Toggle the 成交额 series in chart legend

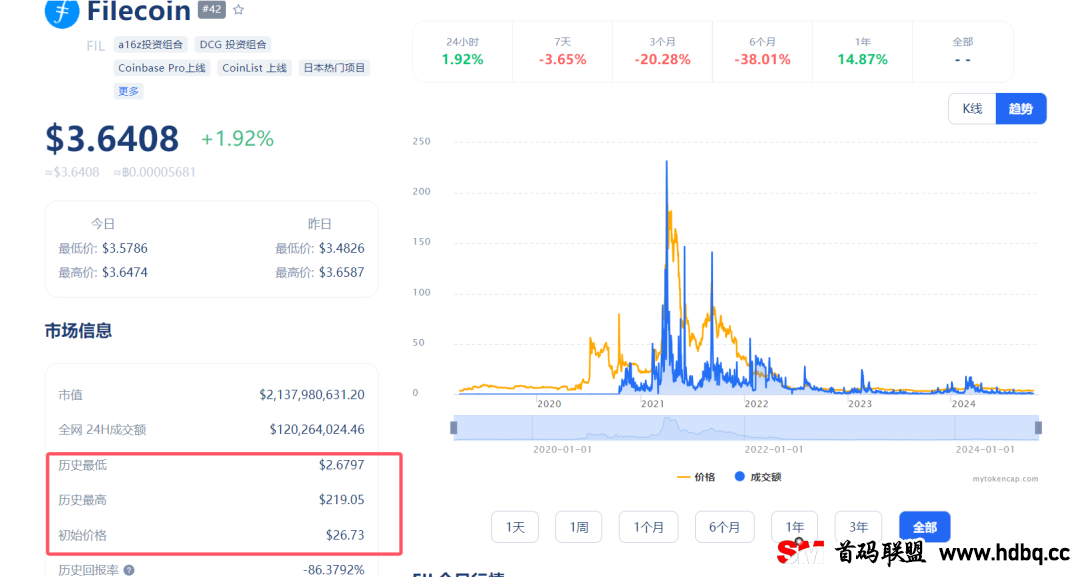(758, 477)
